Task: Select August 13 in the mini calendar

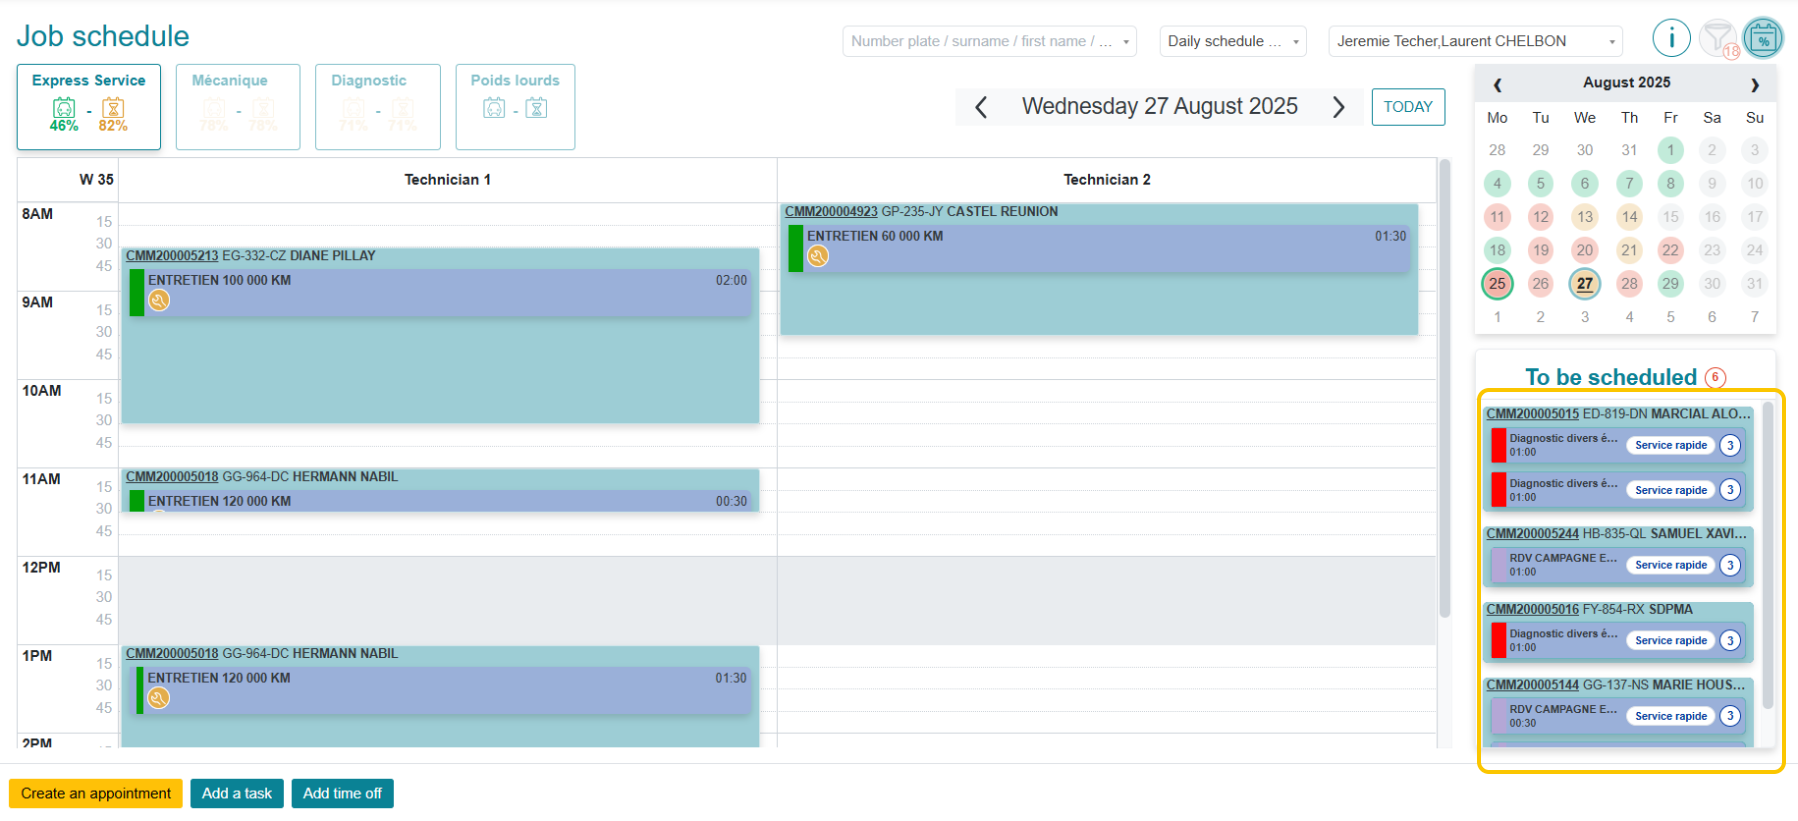Action: click(x=1585, y=217)
